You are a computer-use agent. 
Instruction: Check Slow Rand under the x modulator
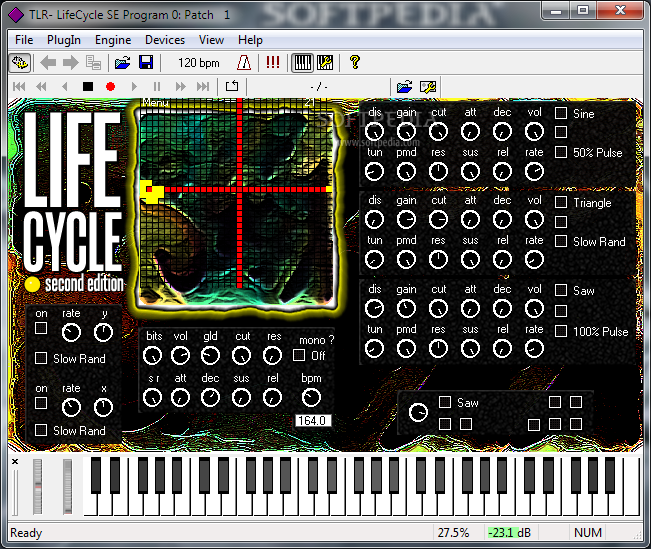coord(41,430)
